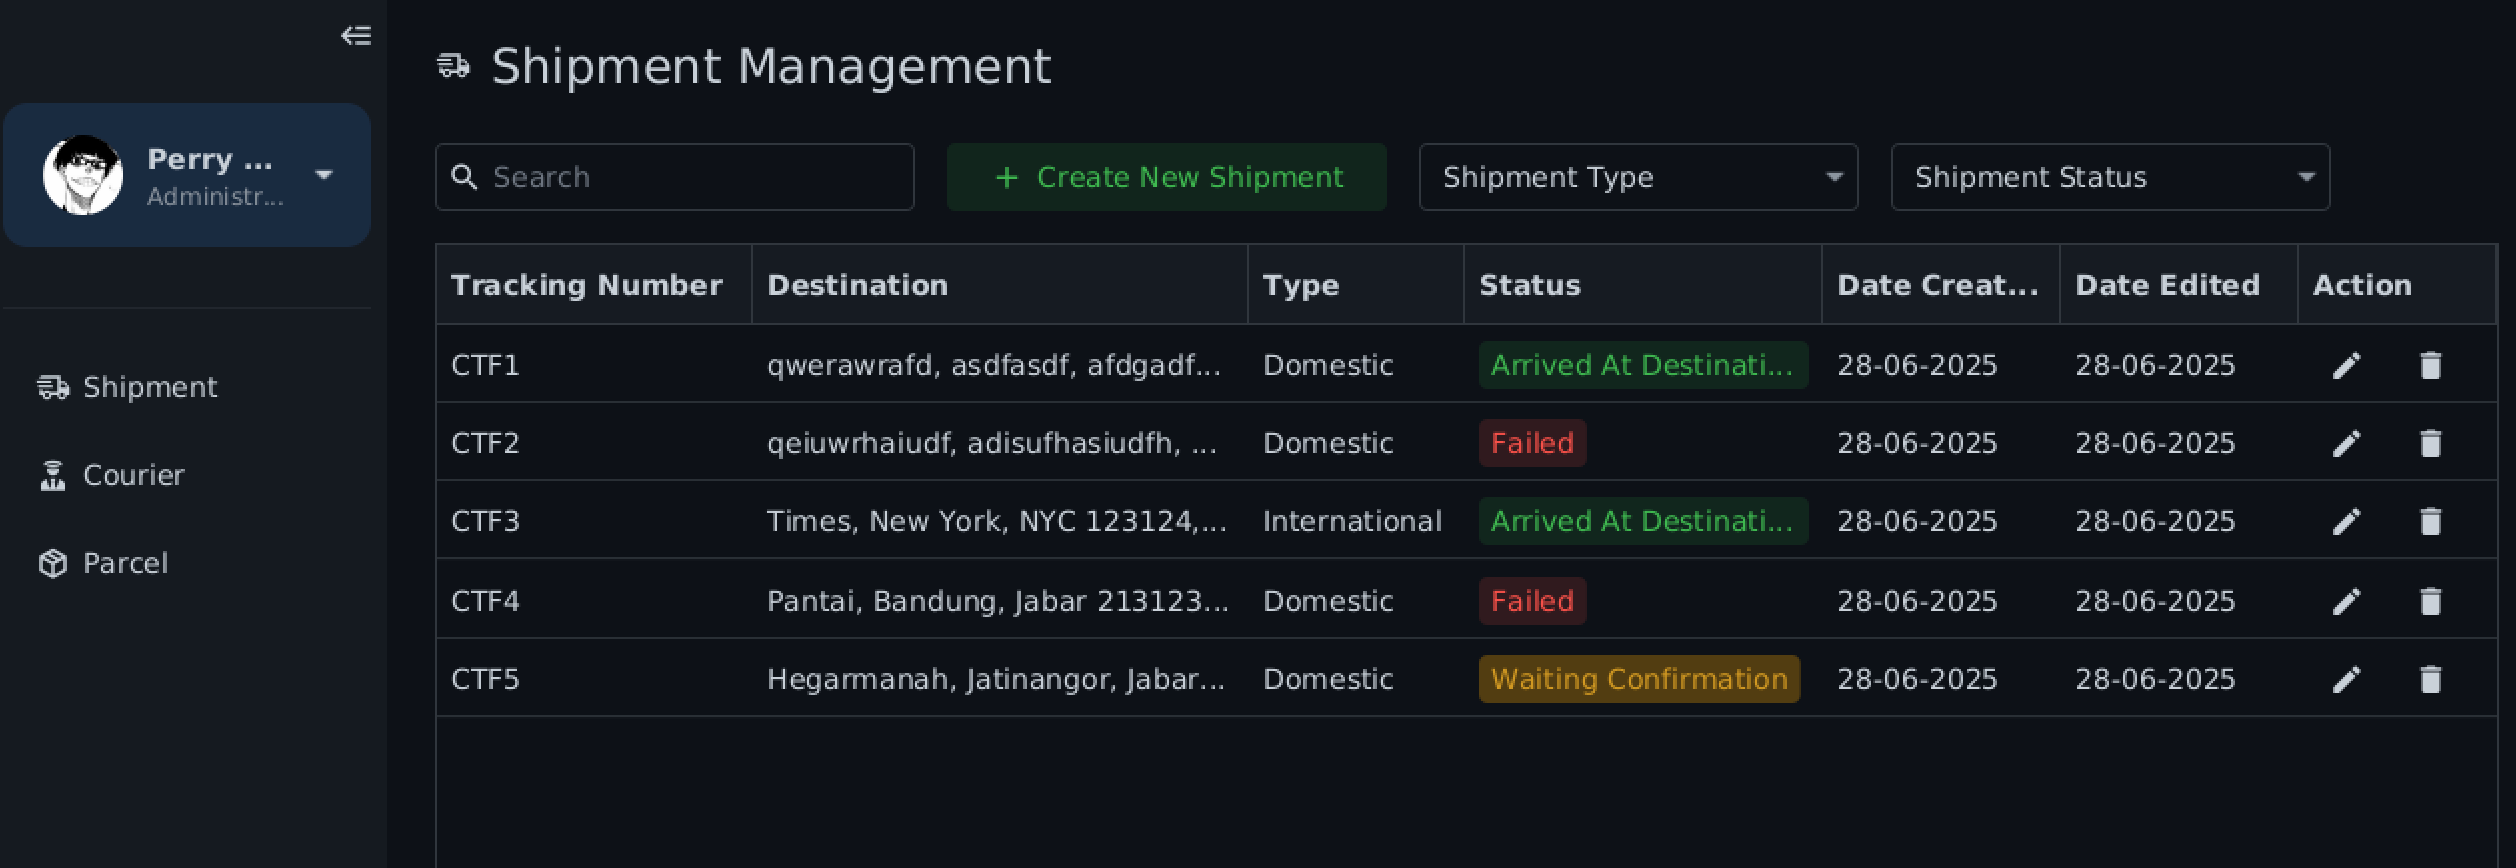Edit shipment CTF1 using the pencil icon
Viewport: 2516px width, 868px height.
pos(2347,364)
